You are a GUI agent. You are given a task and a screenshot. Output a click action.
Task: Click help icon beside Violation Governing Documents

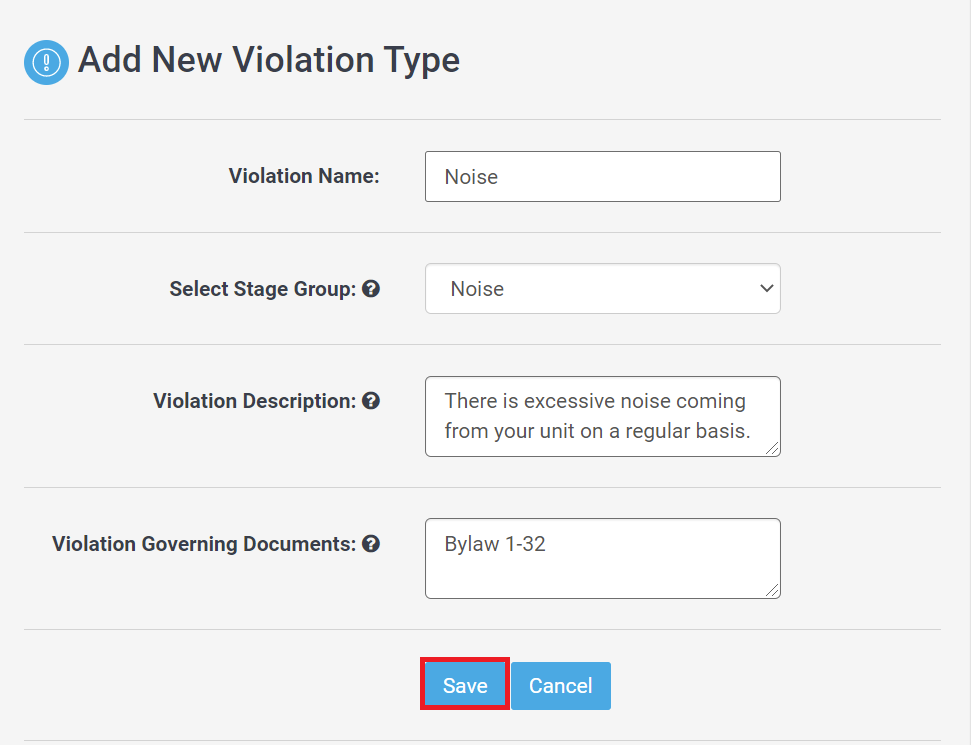(x=371, y=544)
